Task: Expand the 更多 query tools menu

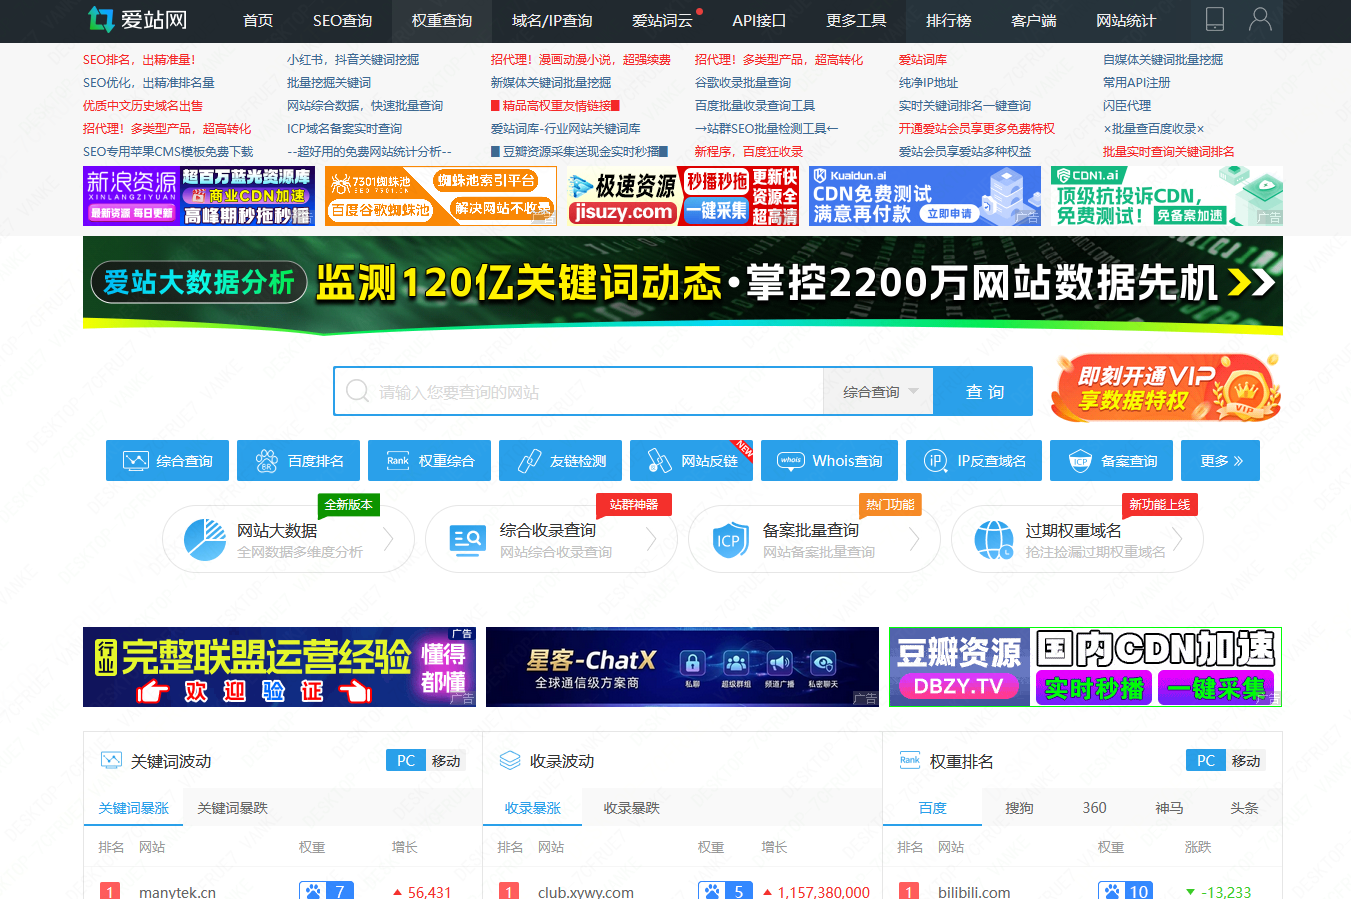Action: tap(1220, 461)
